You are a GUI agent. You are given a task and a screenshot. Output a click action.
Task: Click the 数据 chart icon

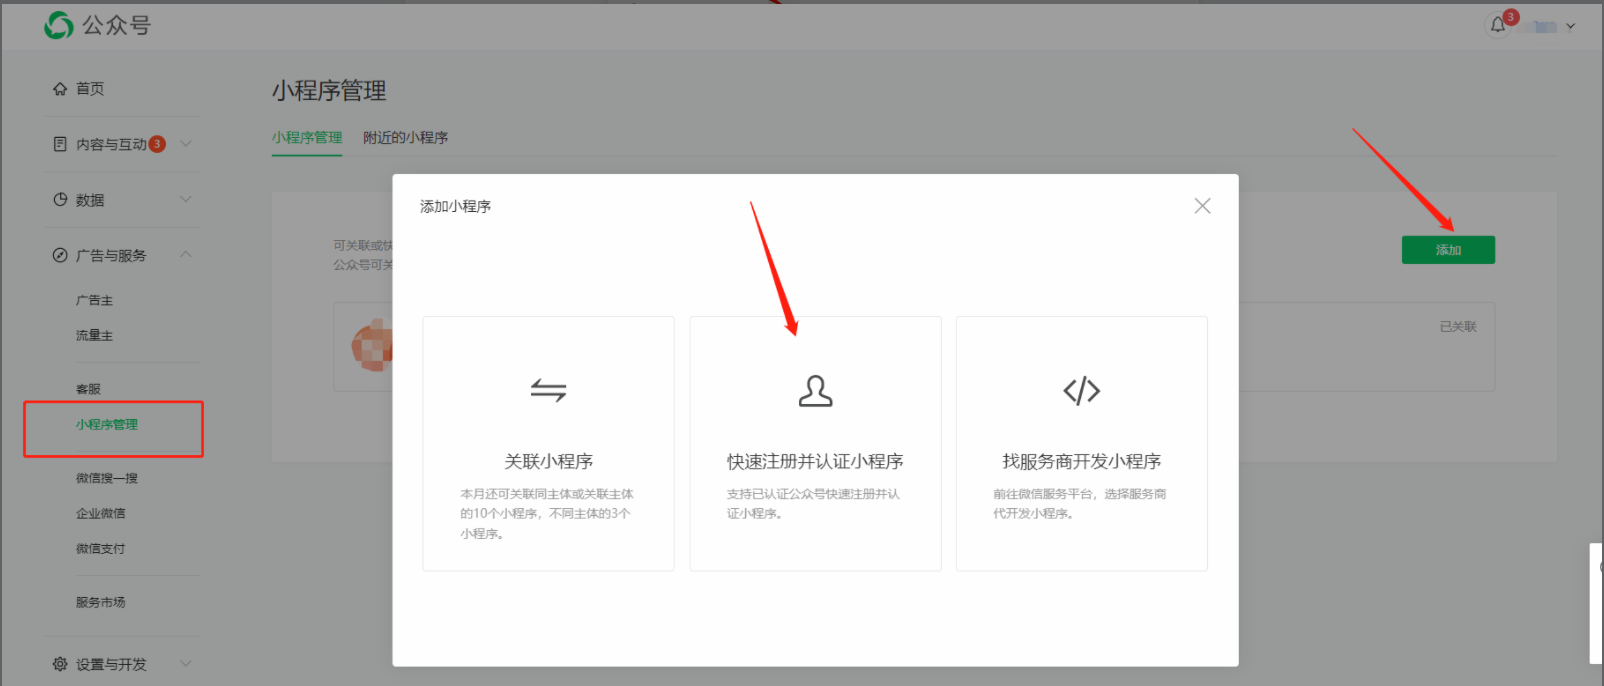[60, 200]
